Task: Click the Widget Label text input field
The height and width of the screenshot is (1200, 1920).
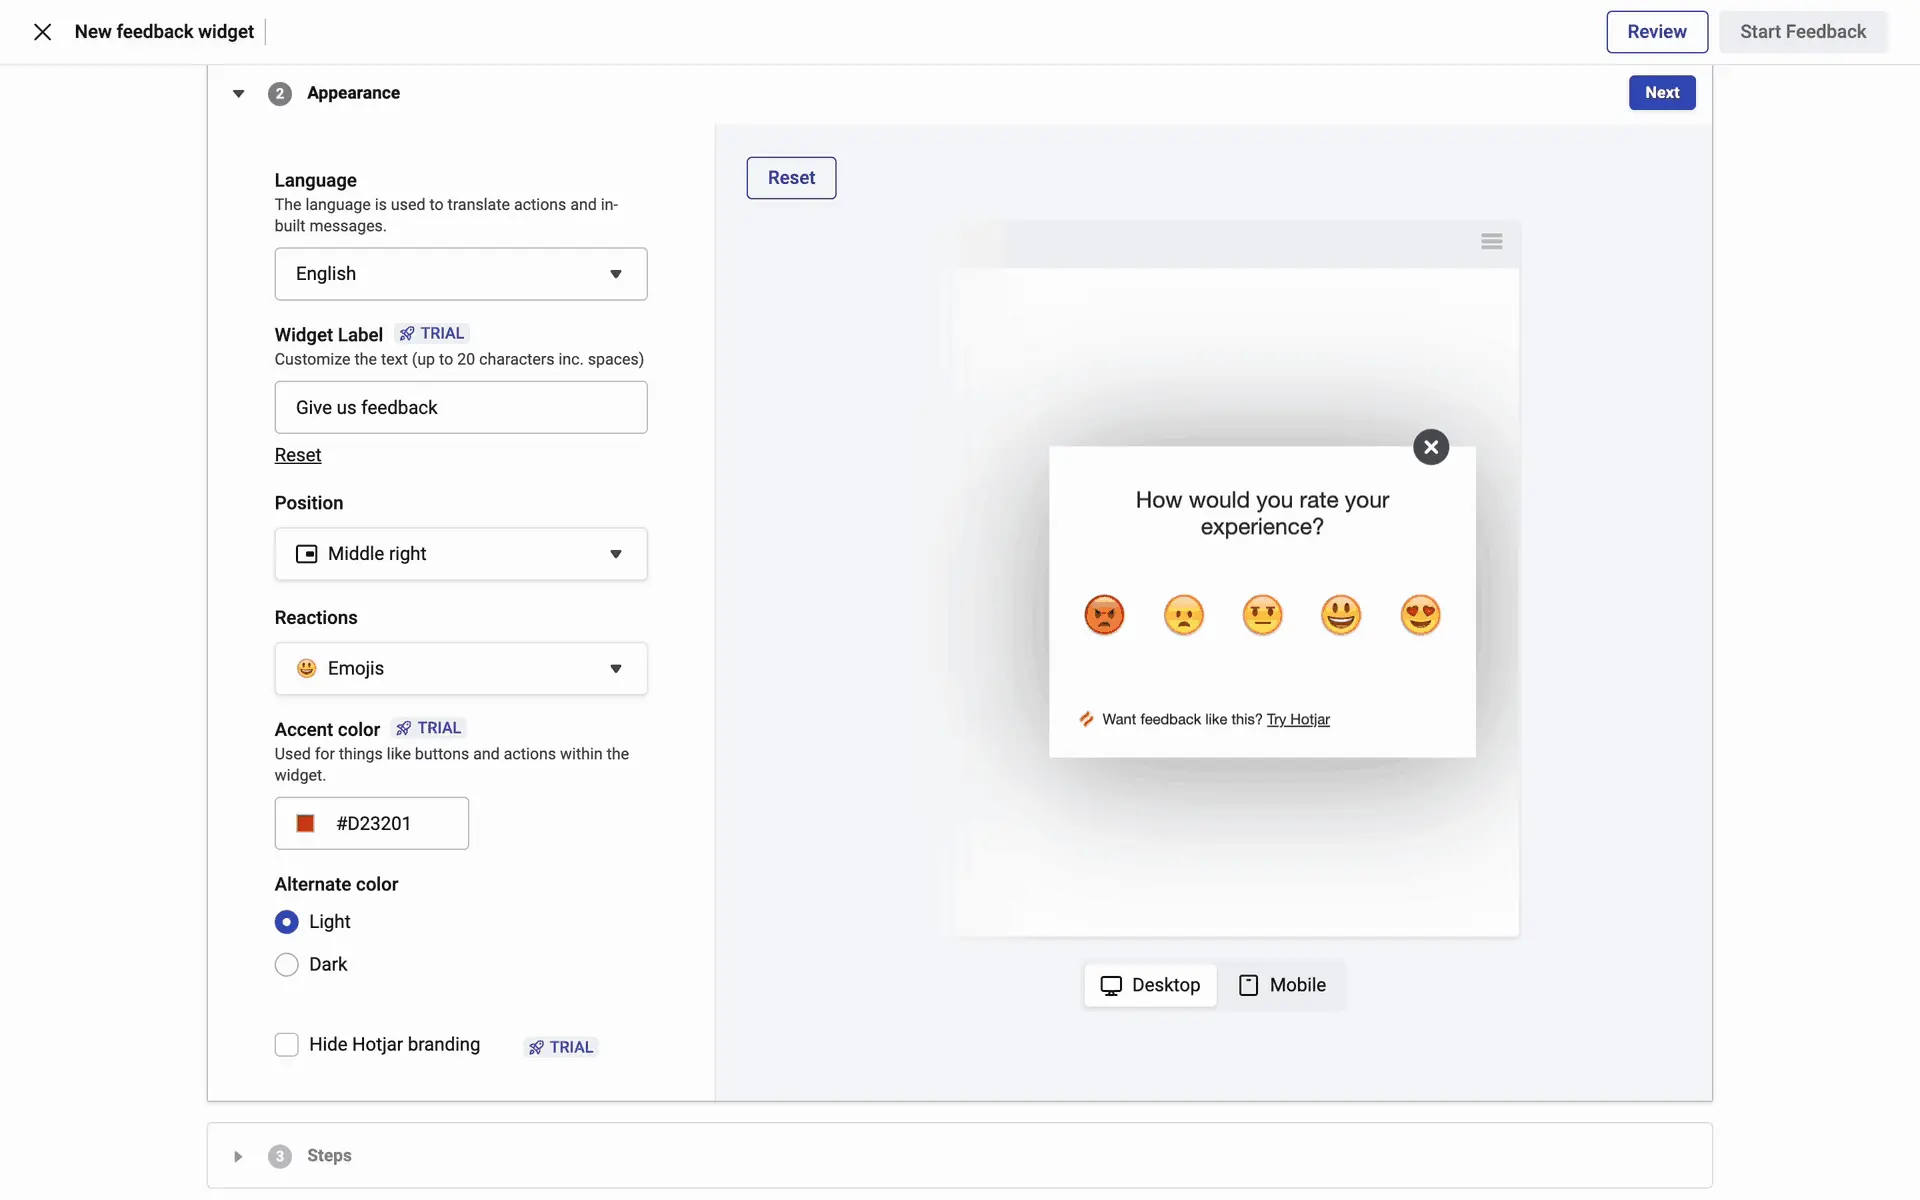Action: click(x=461, y=407)
